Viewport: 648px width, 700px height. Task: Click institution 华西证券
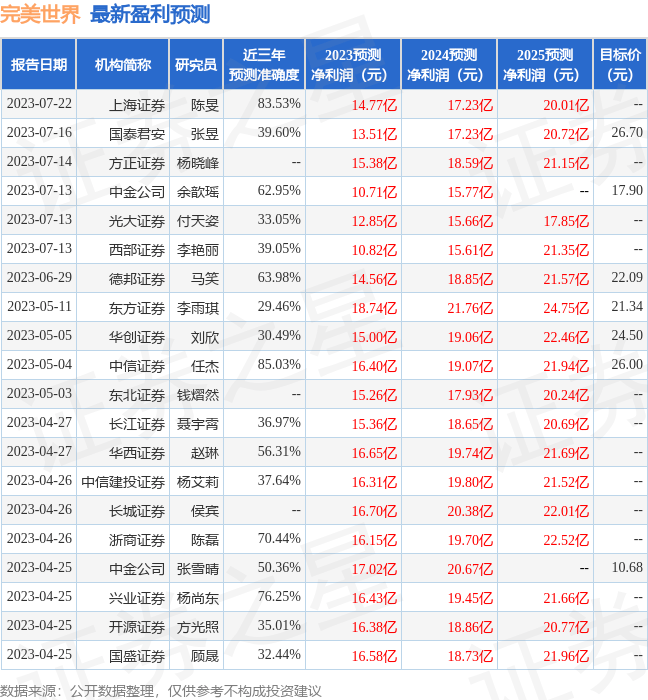click(x=137, y=453)
